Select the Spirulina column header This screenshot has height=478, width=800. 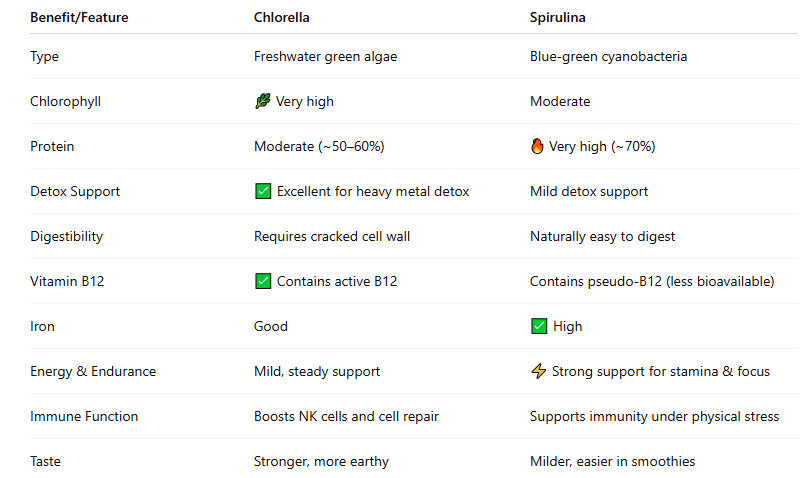[558, 17]
